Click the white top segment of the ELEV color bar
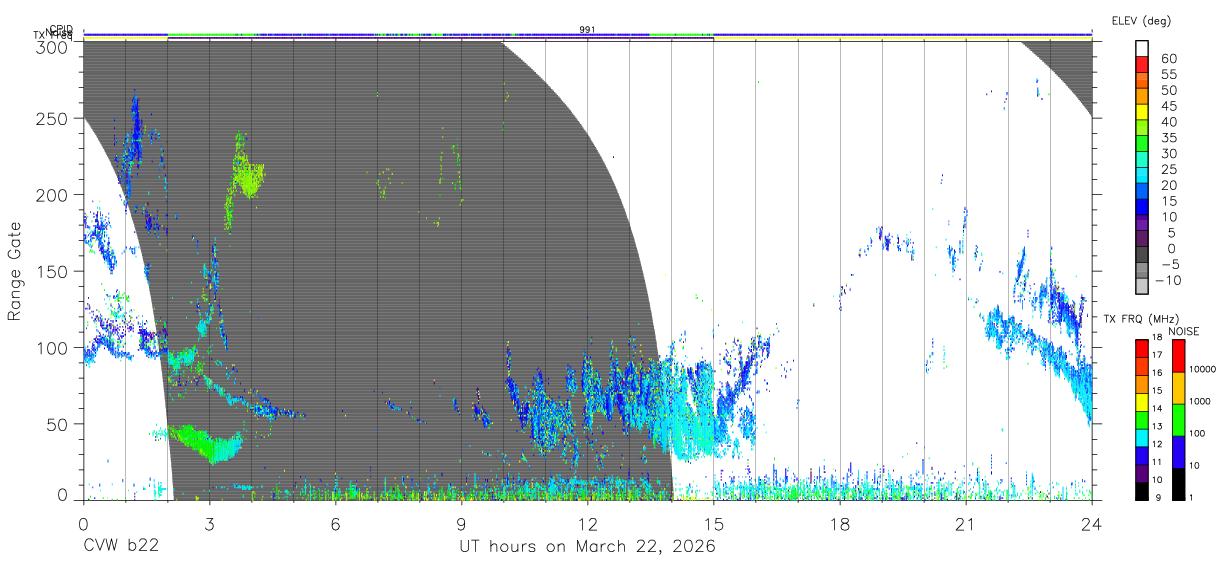 pyautogui.click(x=1142, y=49)
